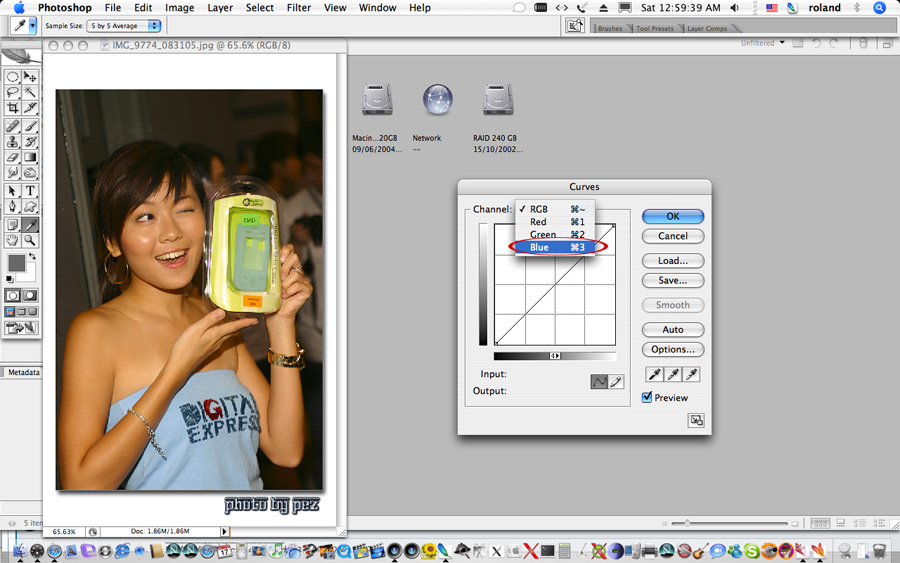Uncheck the Preview checkbox
Viewport: 900px width, 563px height.
point(647,398)
